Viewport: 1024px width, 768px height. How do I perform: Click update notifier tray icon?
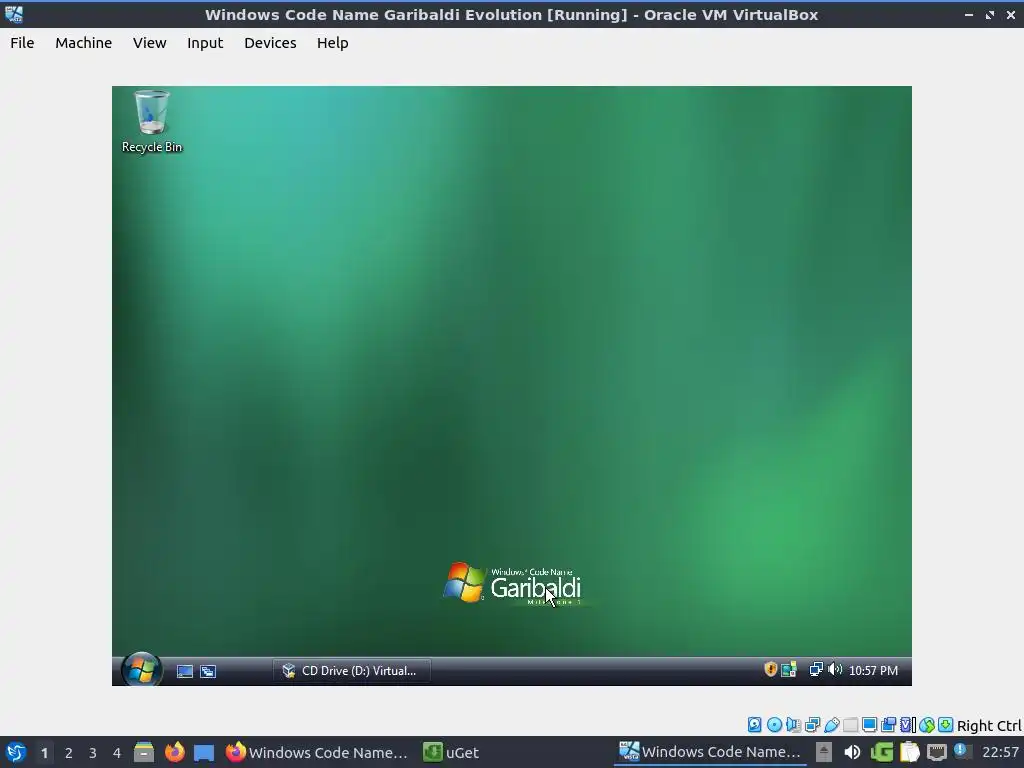coord(961,751)
